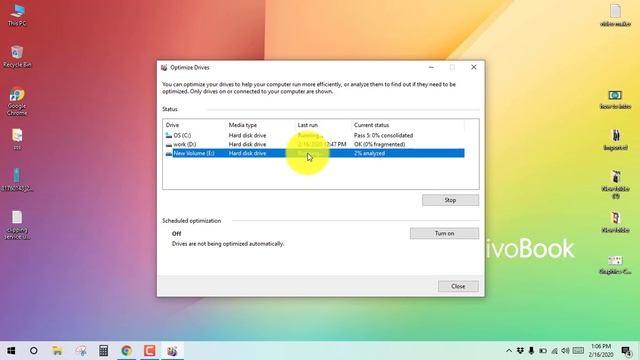Click the '2% analyzed' status cell
Image resolution: width=640 pixels, height=360 pixels.
click(369, 153)
